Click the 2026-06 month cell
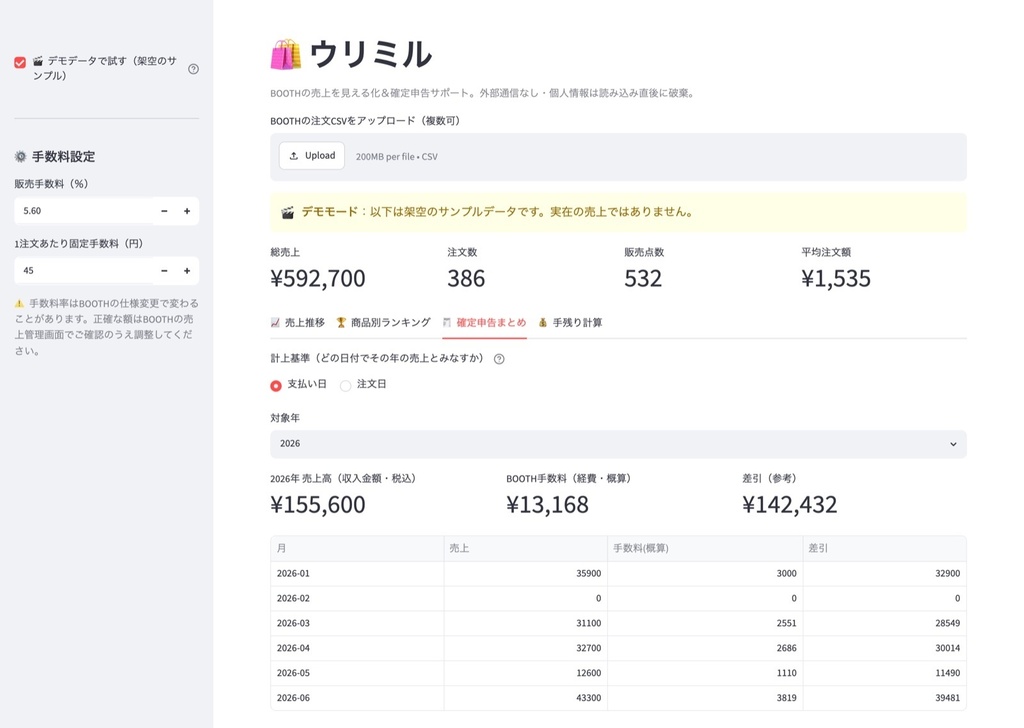1024x728 pixels. 357,697
